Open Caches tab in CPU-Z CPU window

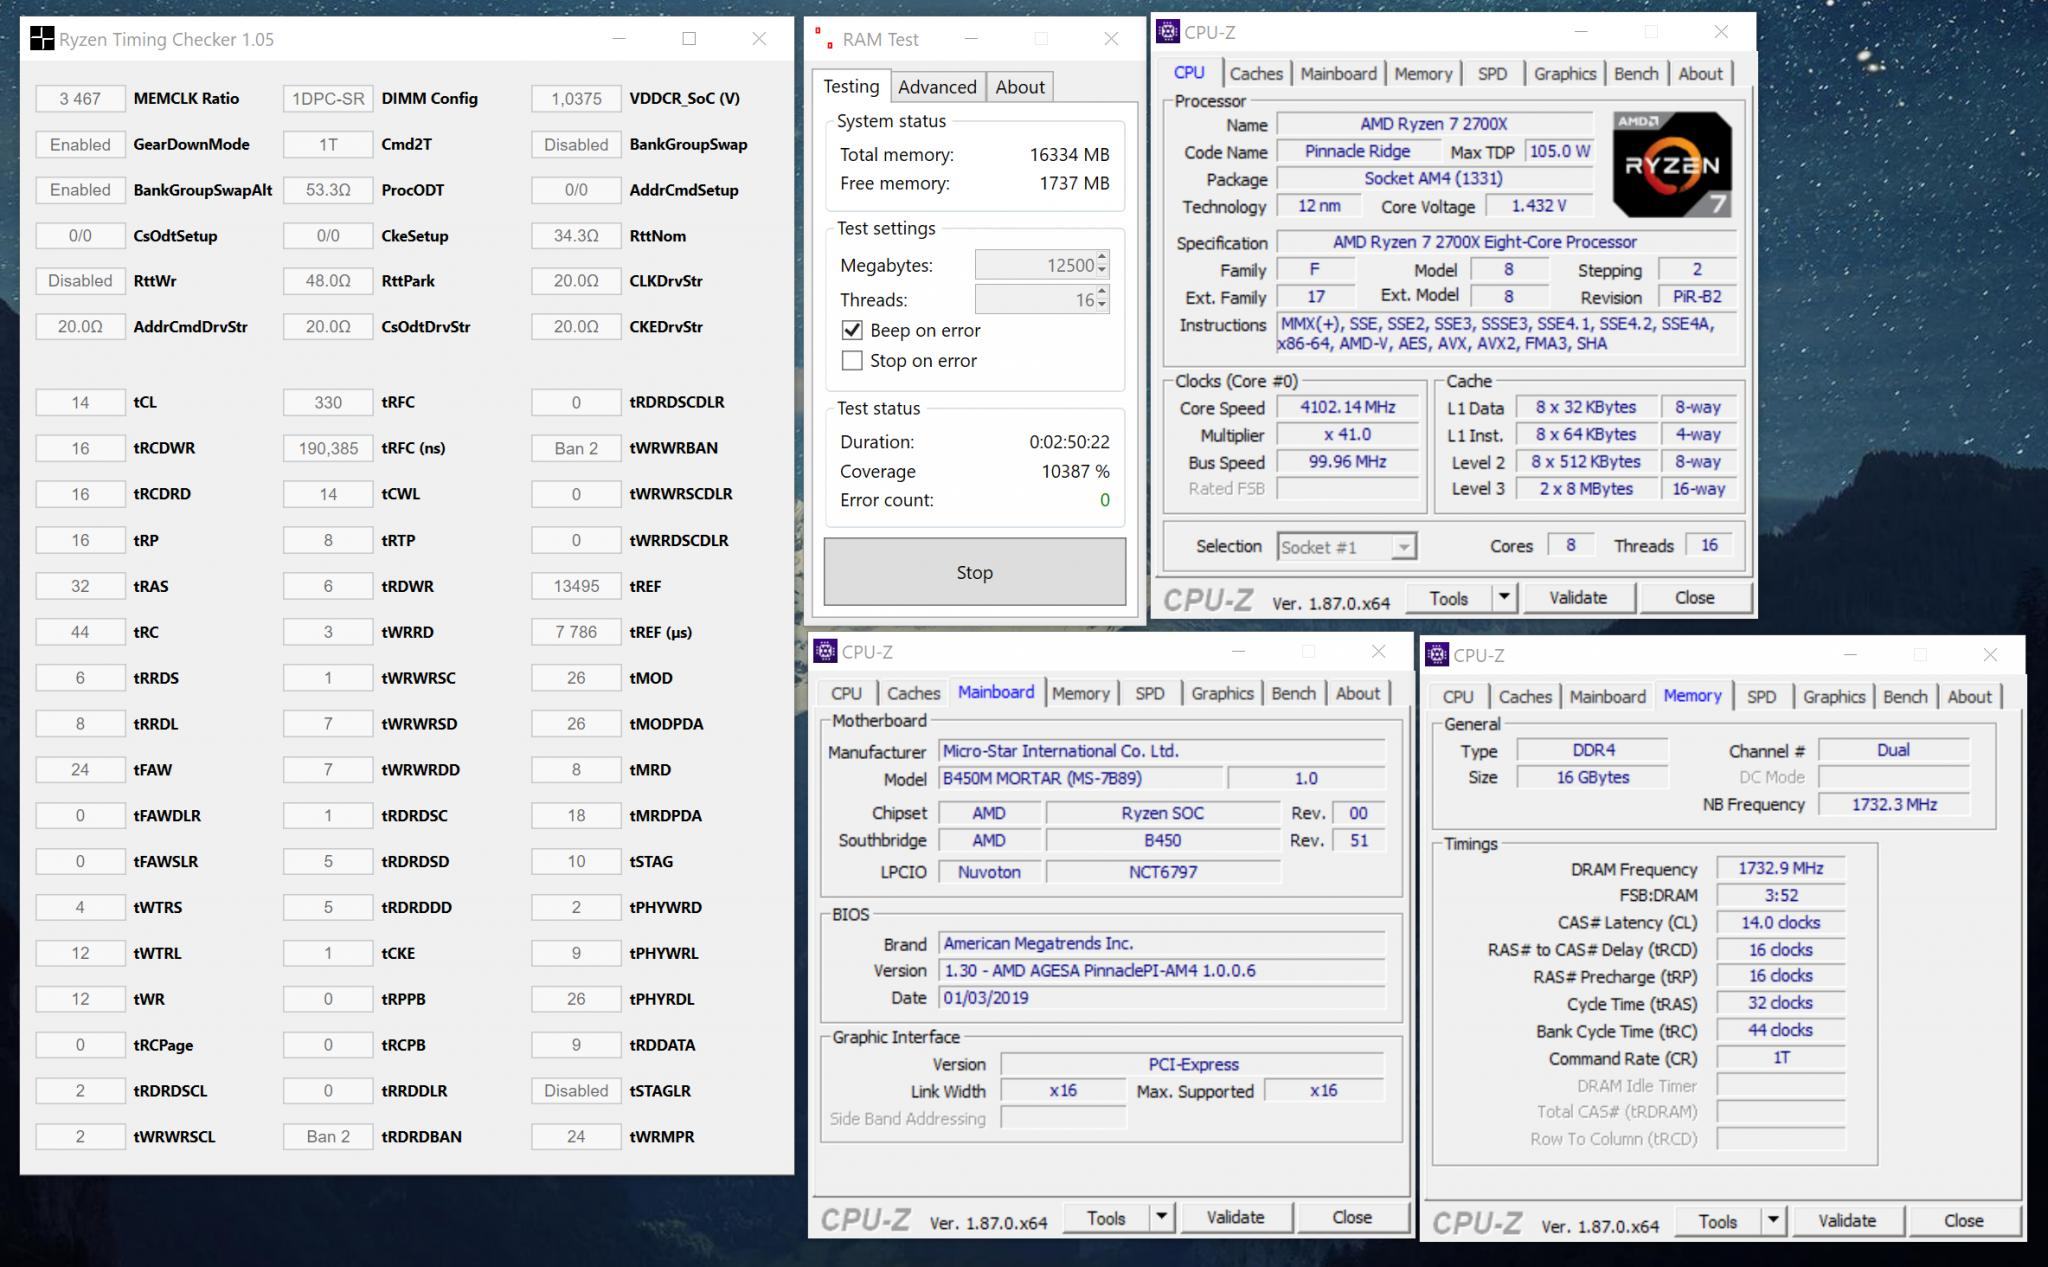tap(1256, 73)
